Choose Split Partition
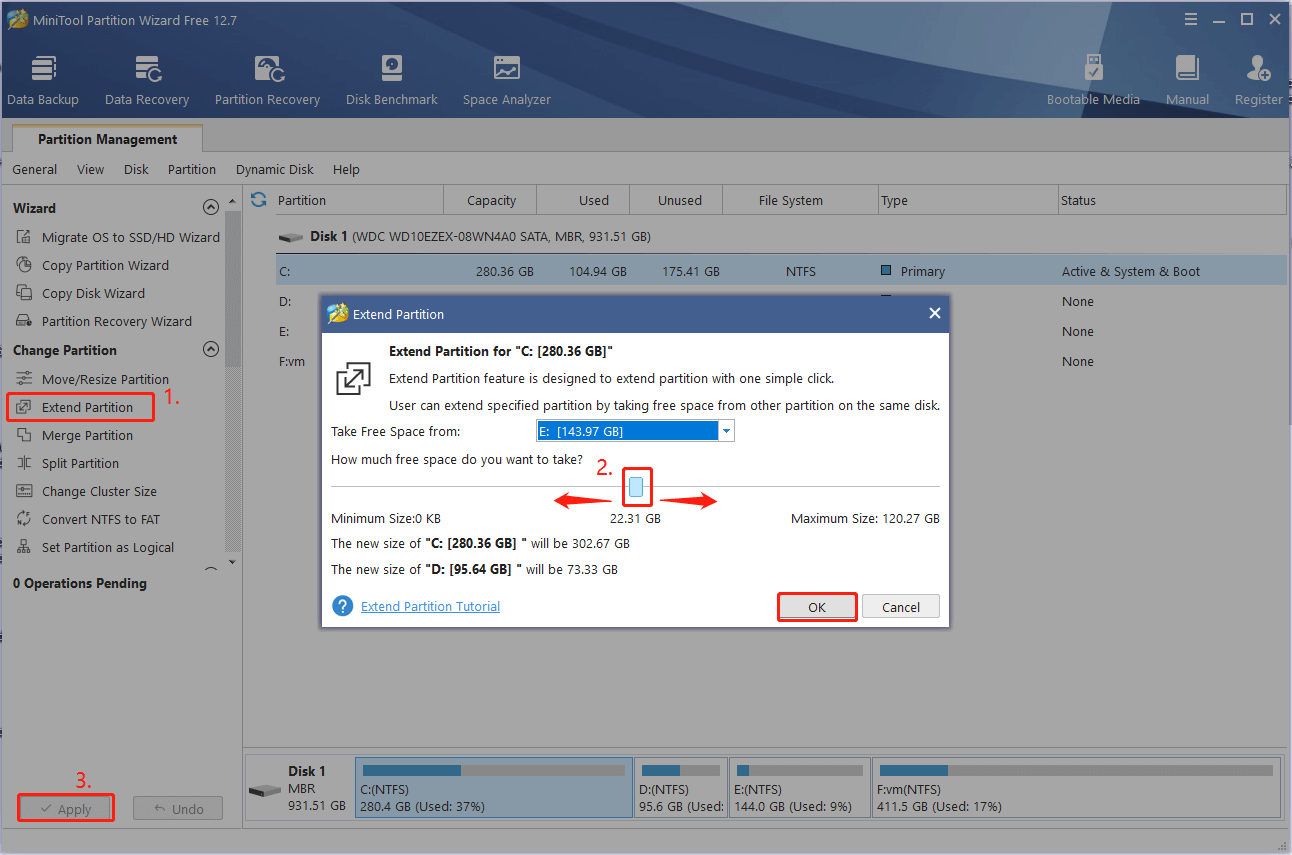The width and height of the screenshot is (1292, 855). pyautogui.click(x=67, y=463)
